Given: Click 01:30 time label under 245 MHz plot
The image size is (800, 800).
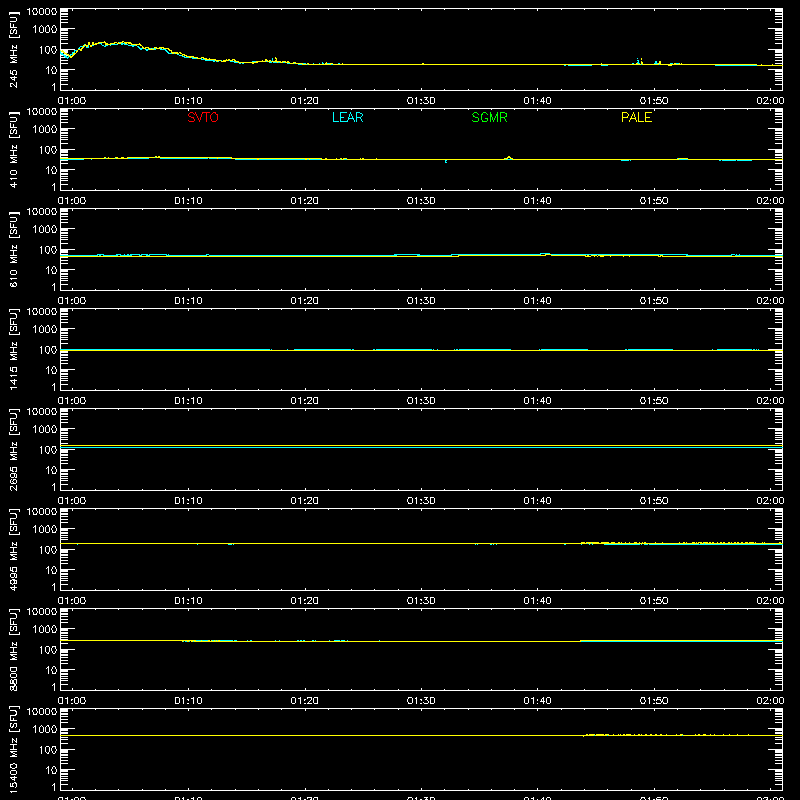Looking at the screenshot, I should (x=421, y=101).
